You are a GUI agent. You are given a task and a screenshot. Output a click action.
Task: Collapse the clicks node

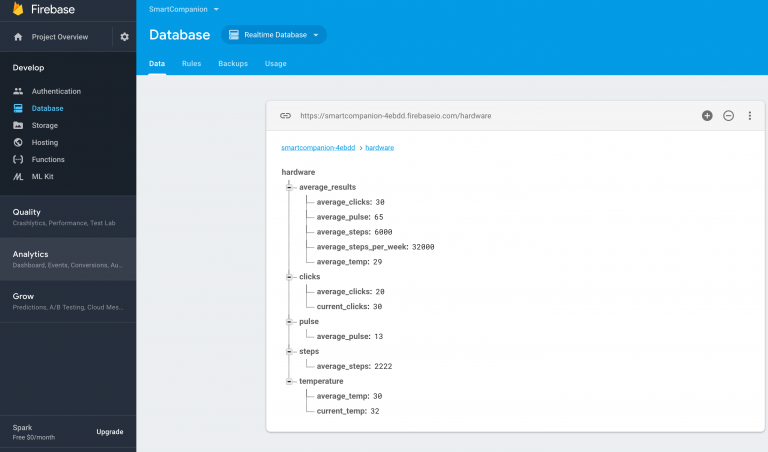(x=289, y=277)
